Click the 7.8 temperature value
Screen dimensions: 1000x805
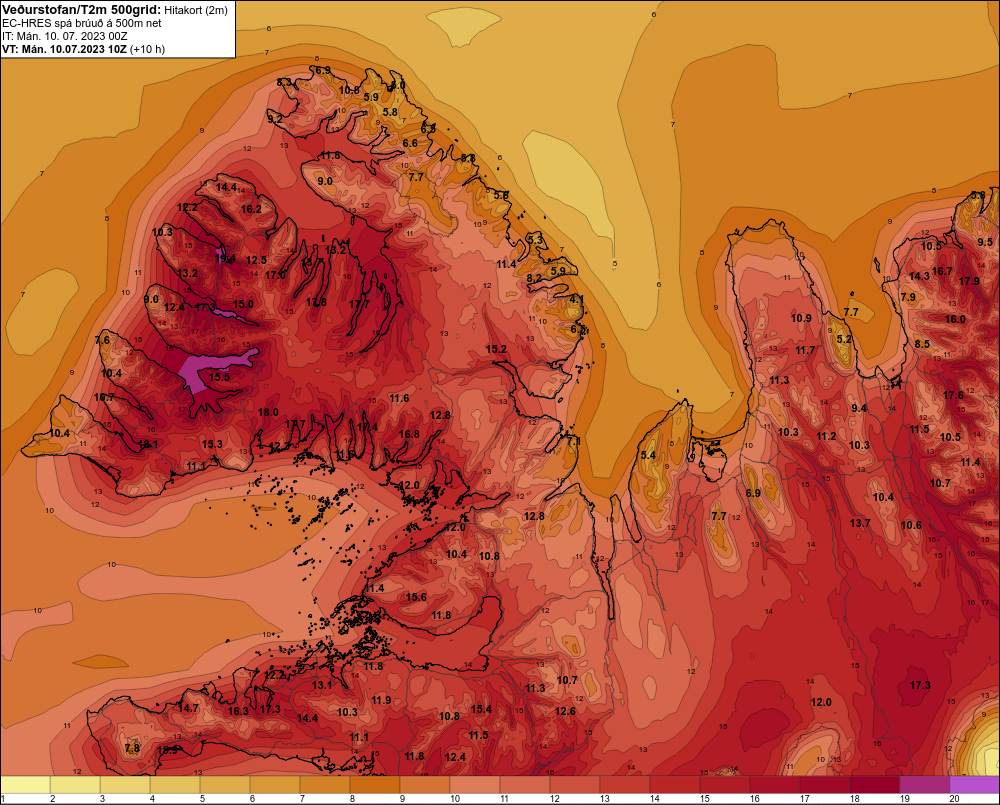(132, 748)
